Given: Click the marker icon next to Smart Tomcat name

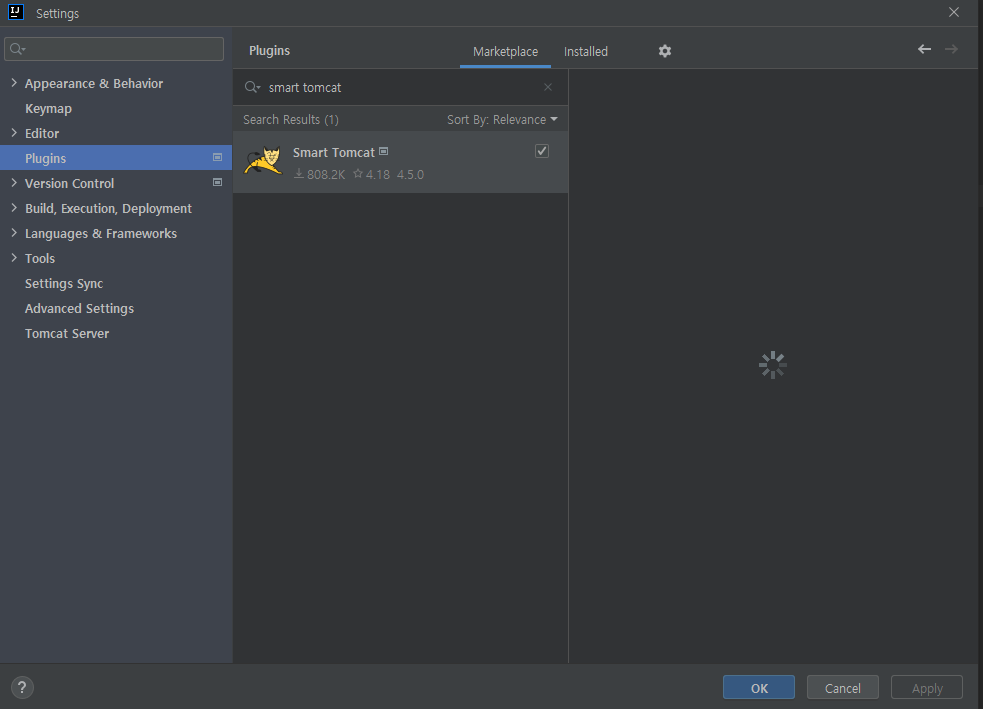Looking at the screenshot, I should point(384,151).
